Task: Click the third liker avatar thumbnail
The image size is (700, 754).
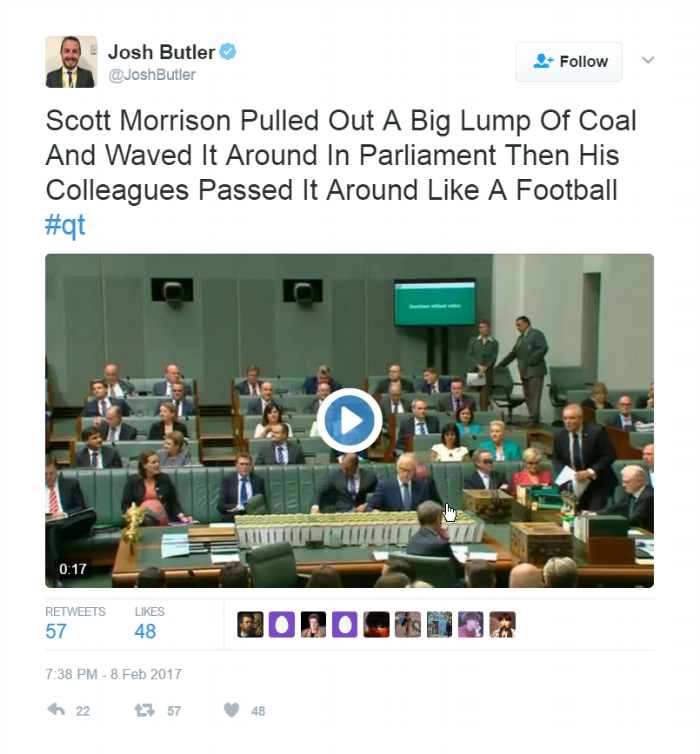Action: click(x=313, y=625)
